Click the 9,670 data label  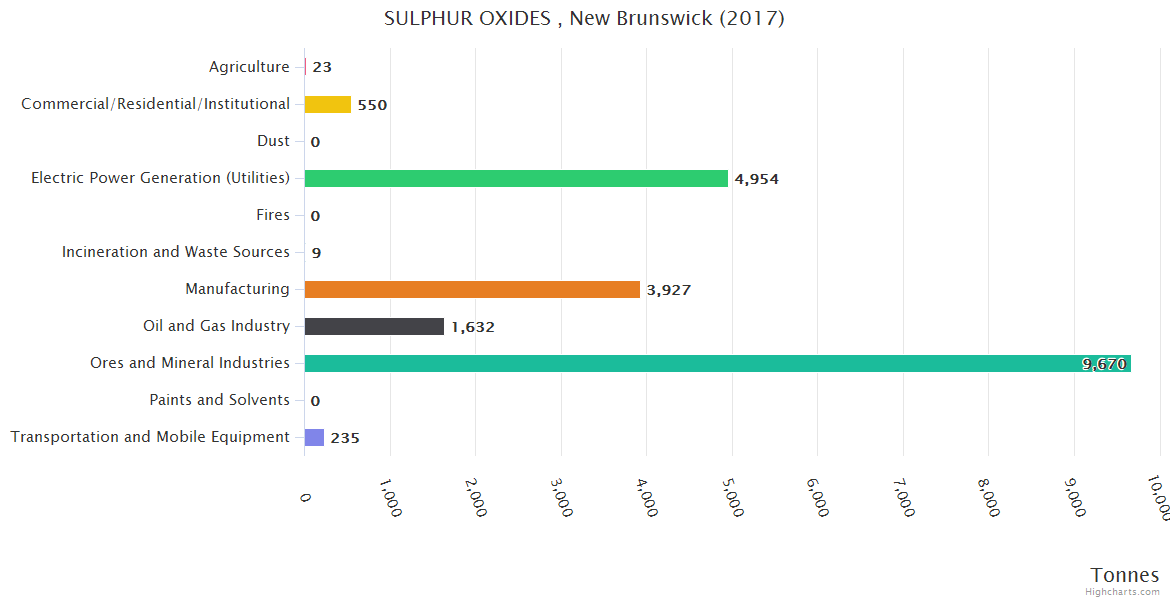pos(1103,365)
